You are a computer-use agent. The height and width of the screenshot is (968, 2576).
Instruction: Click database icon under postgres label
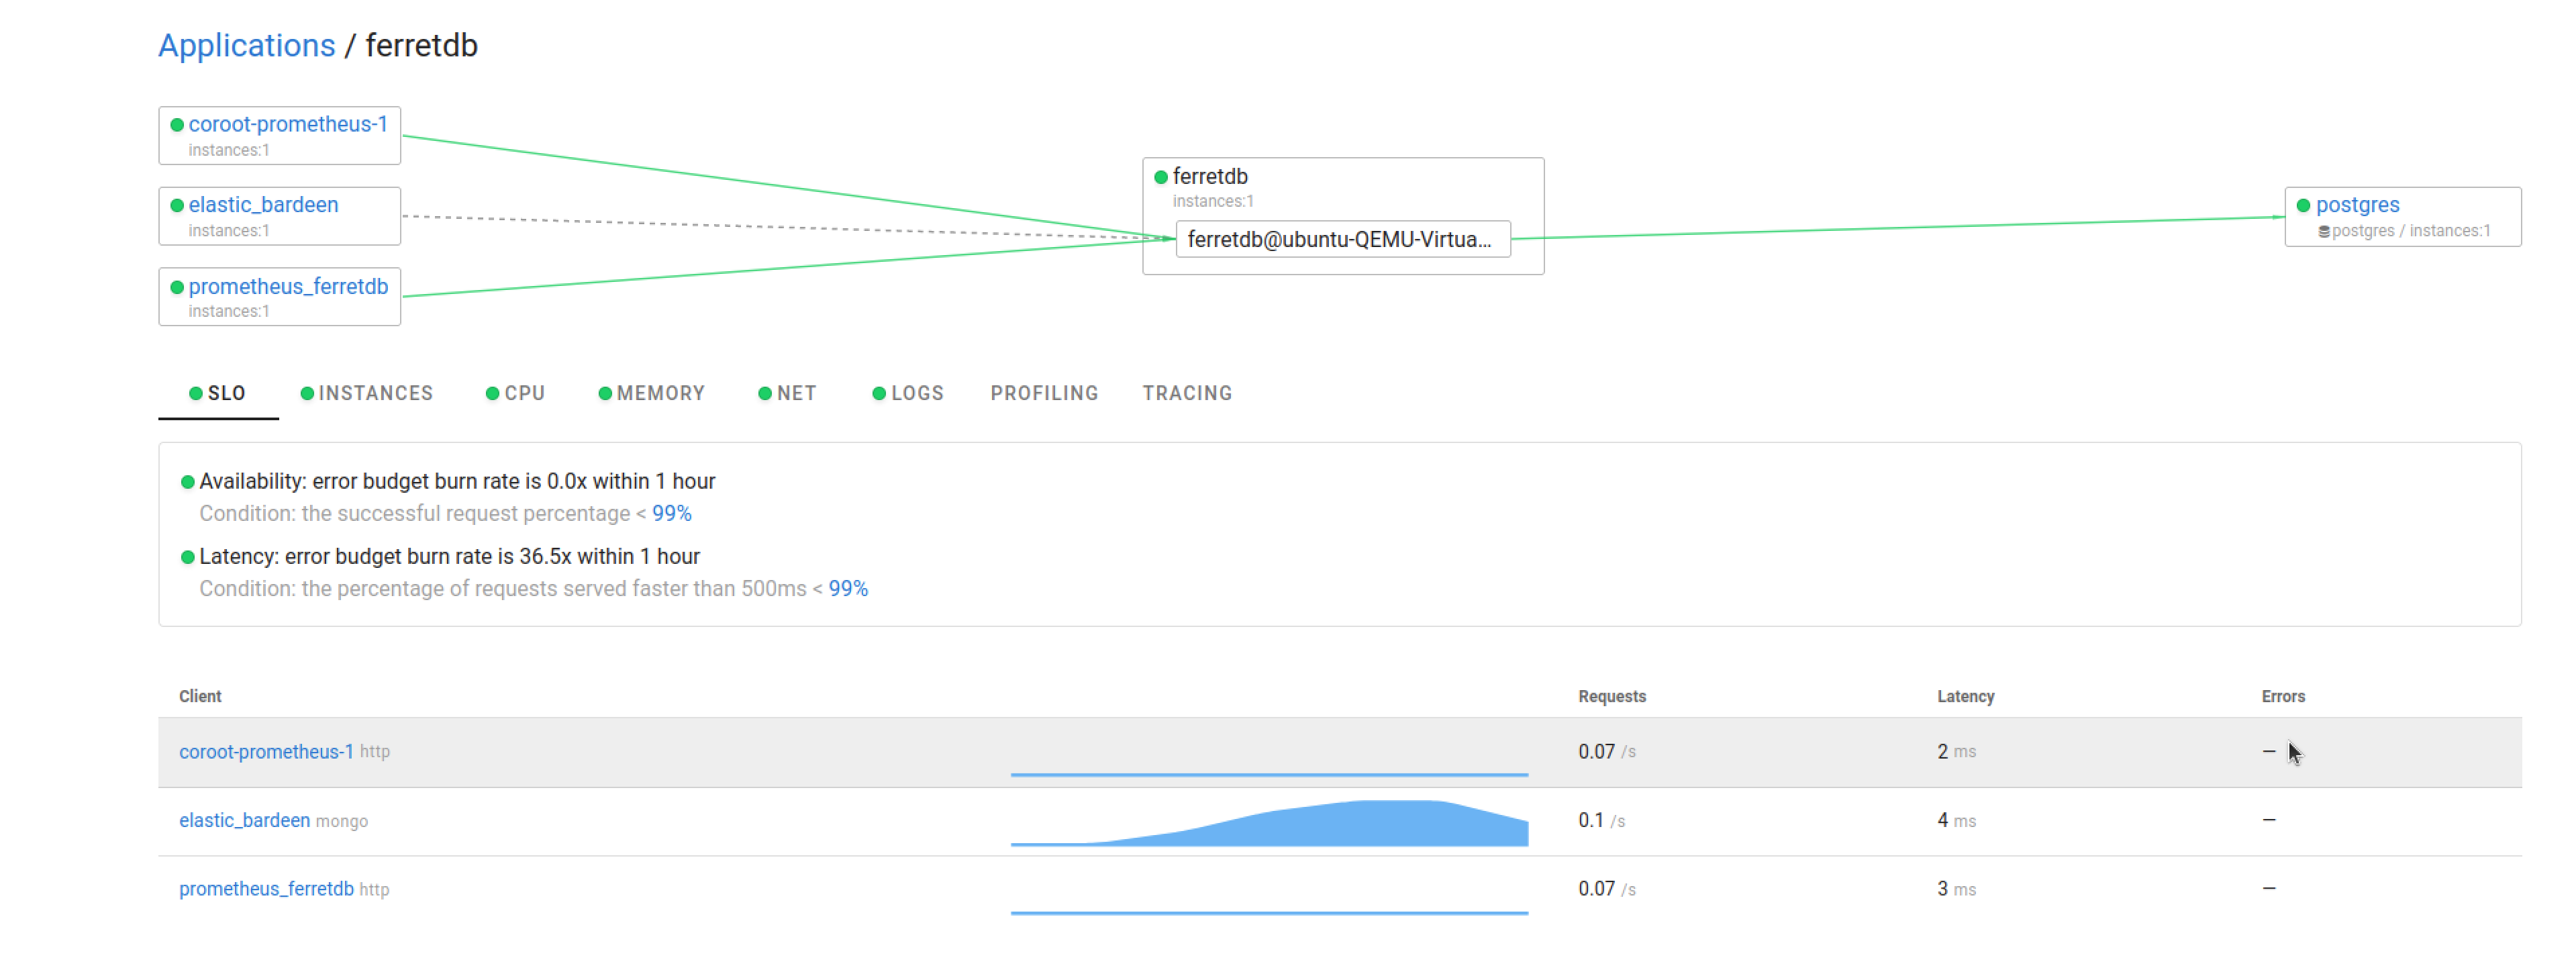(2323, 231)
